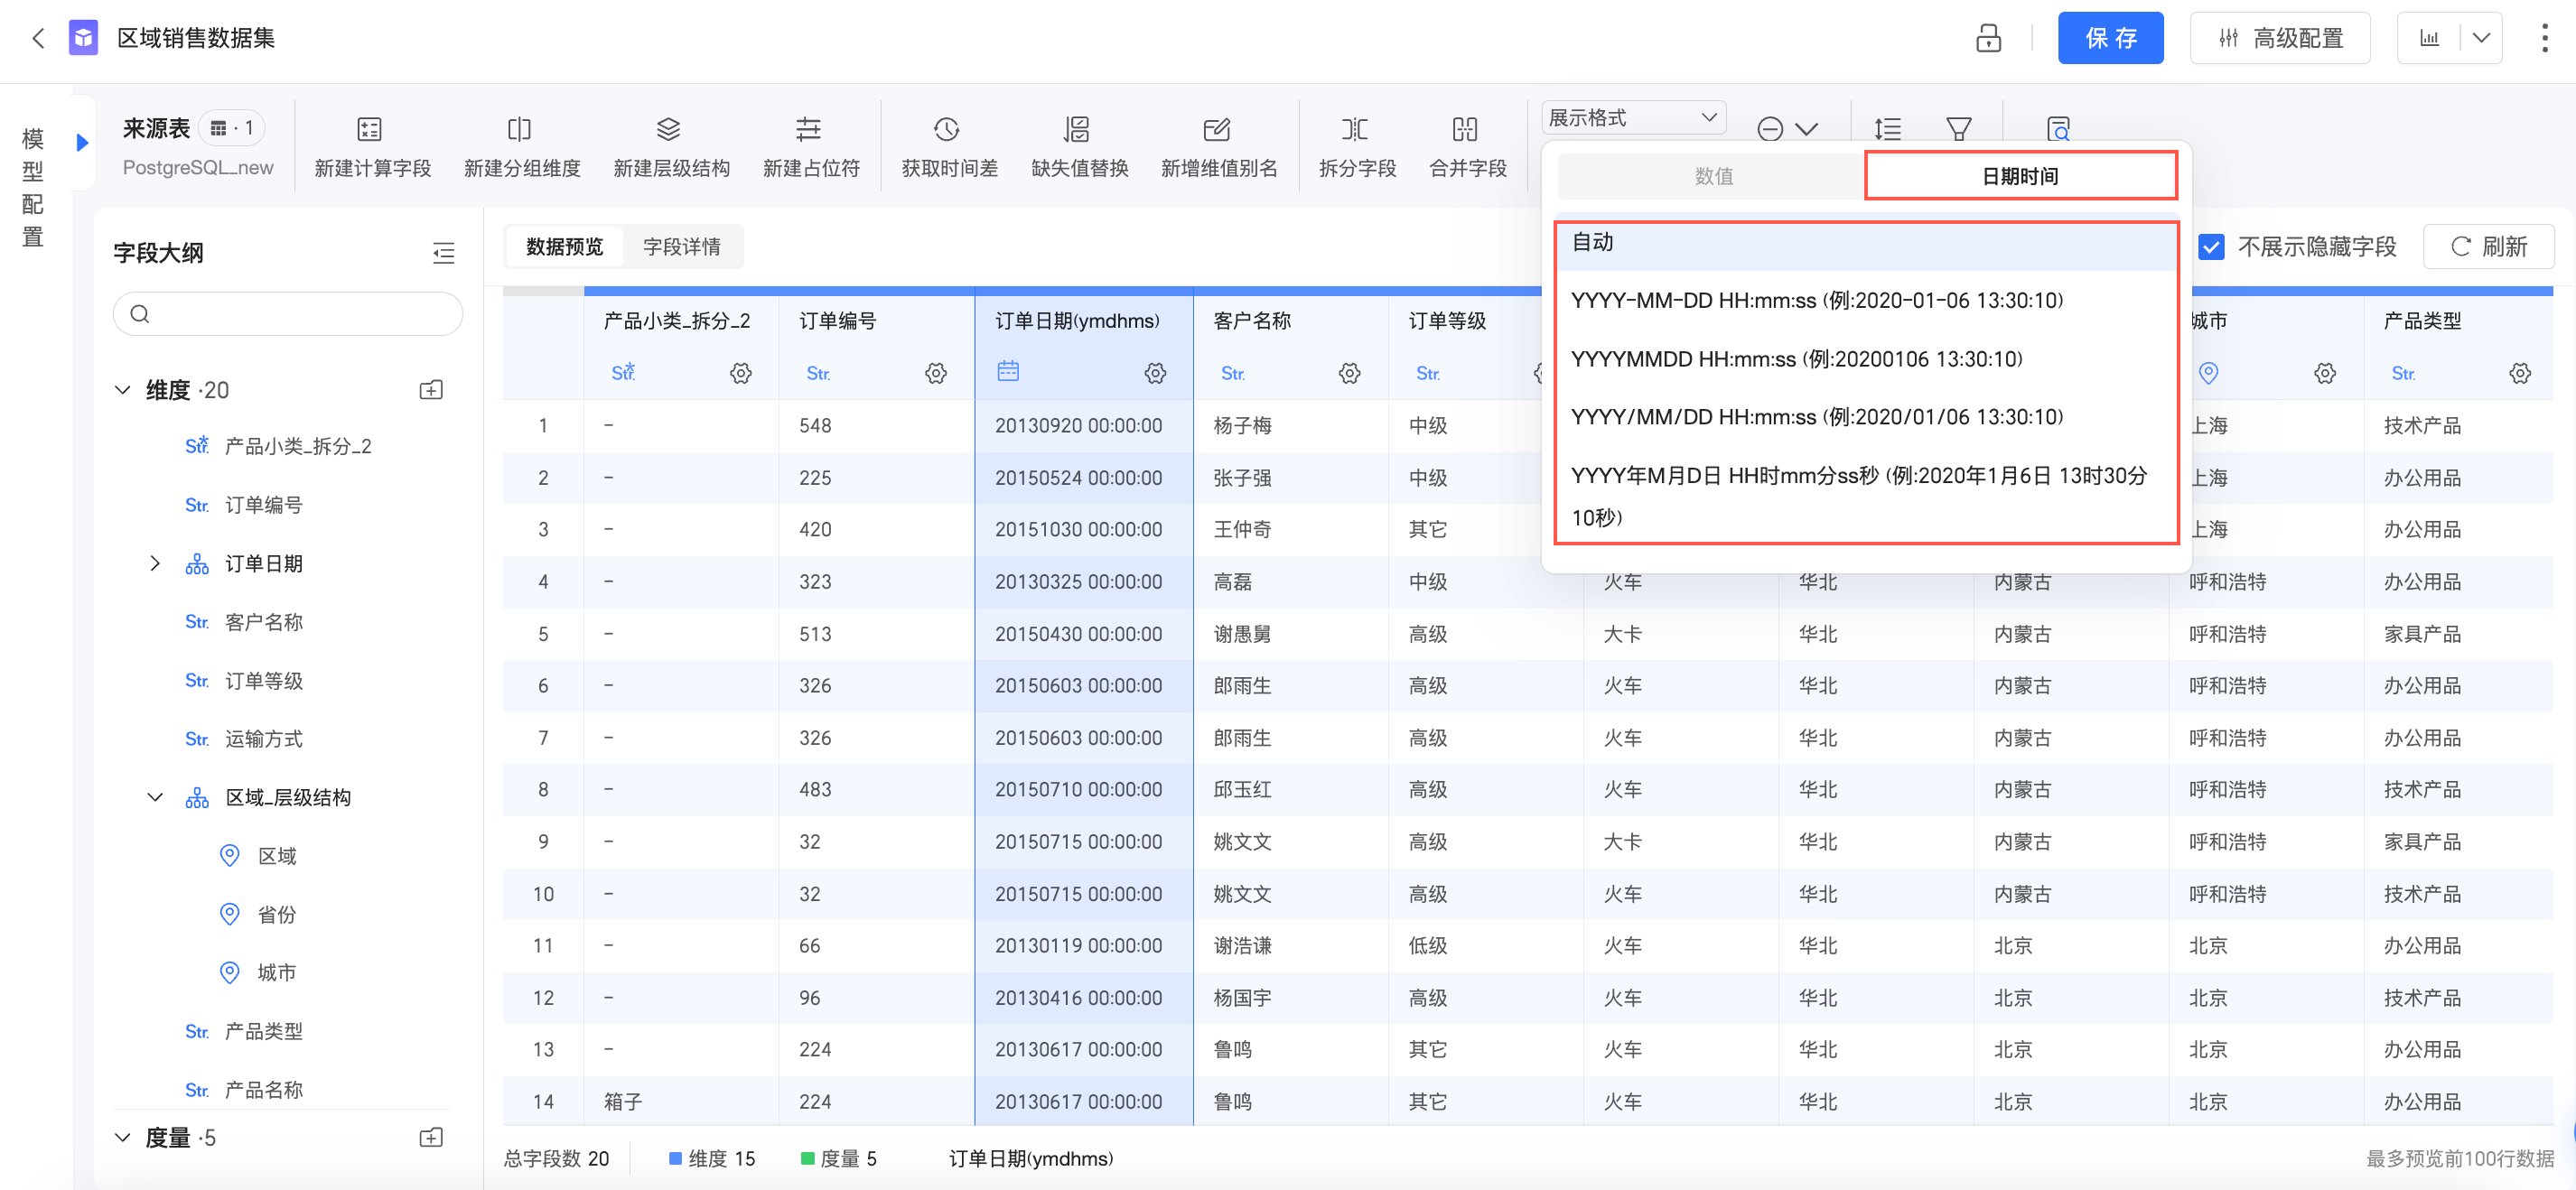Collapse the 字段大纲 panel toggle icon

pos(443,253)
